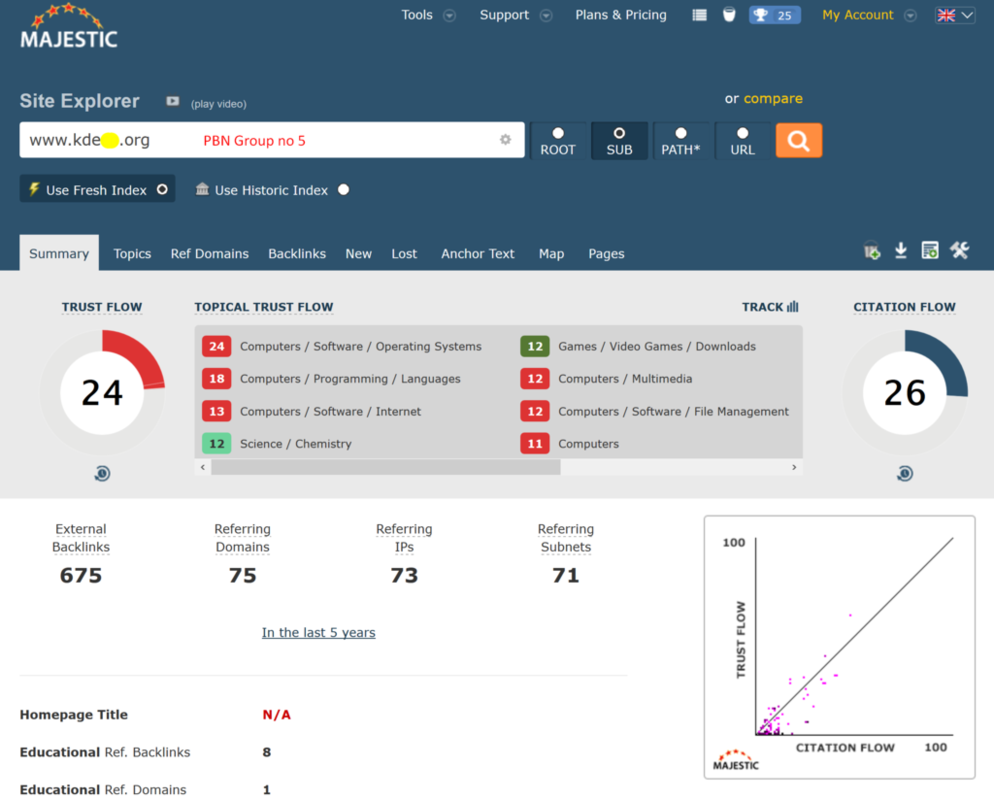Click the Trust Flow 24 gauge

point(102,392)
